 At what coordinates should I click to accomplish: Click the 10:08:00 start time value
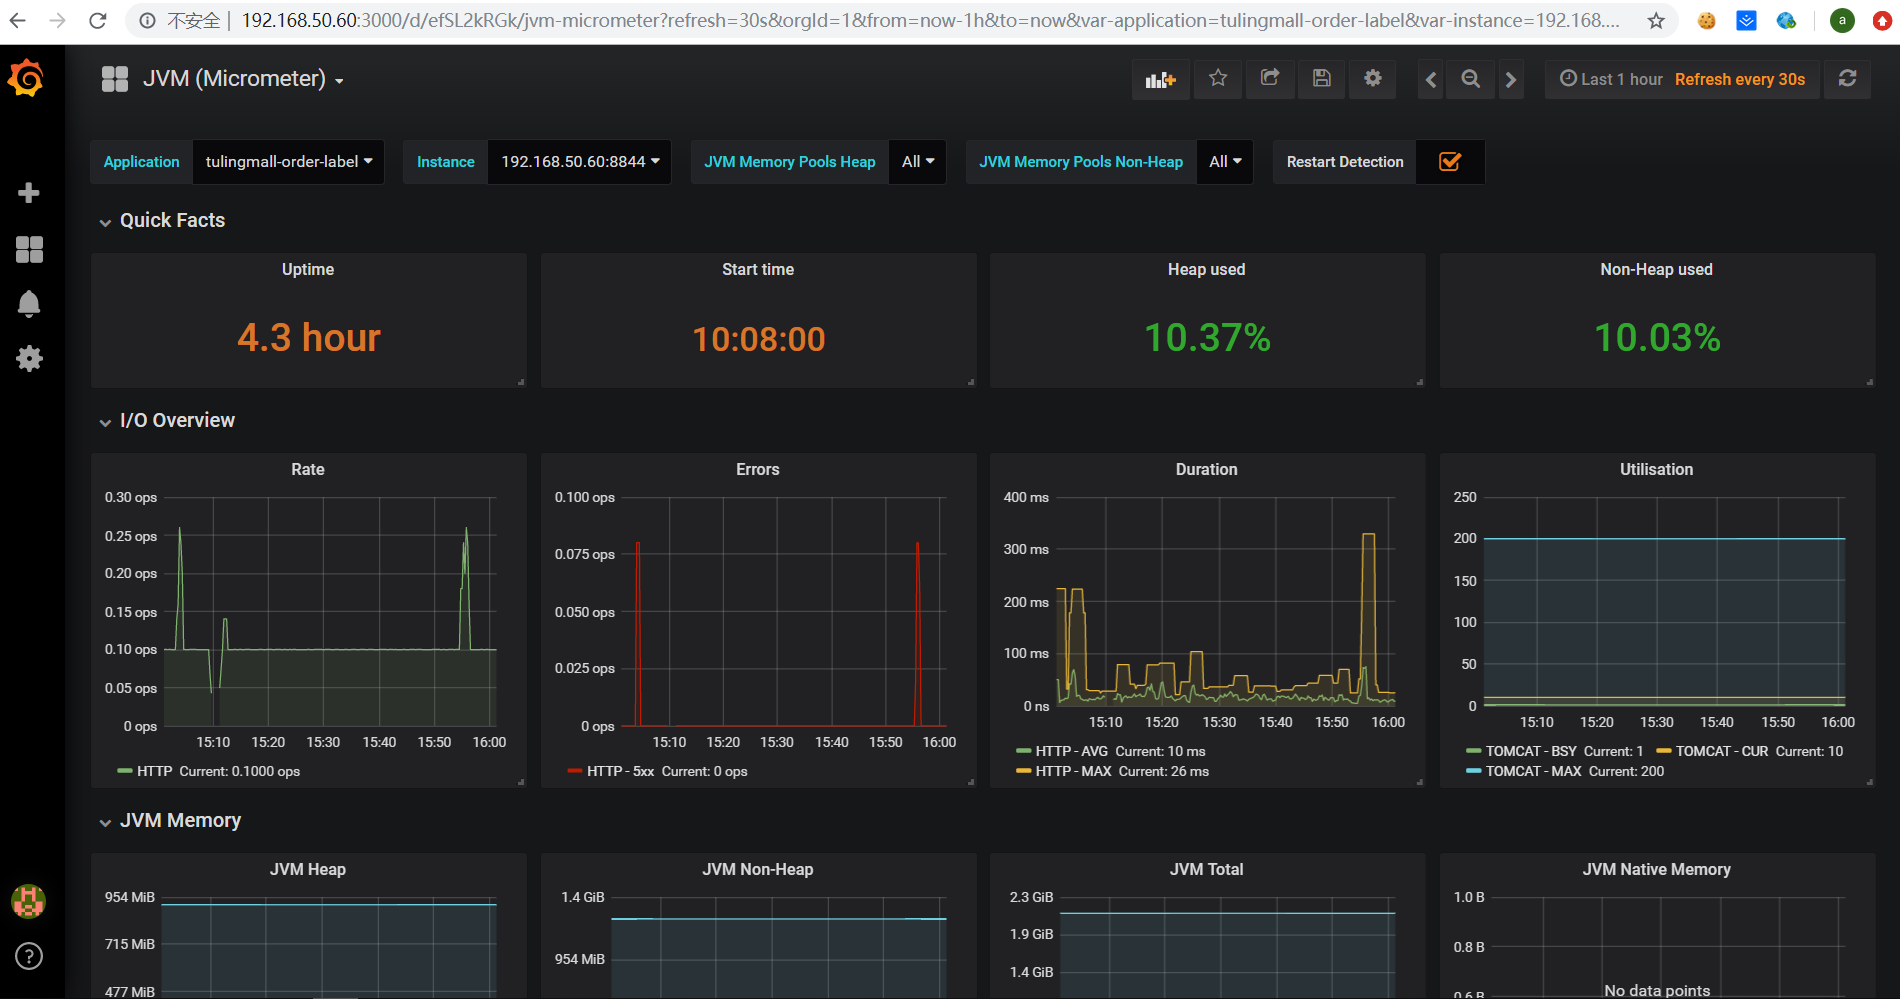[759, 339]
